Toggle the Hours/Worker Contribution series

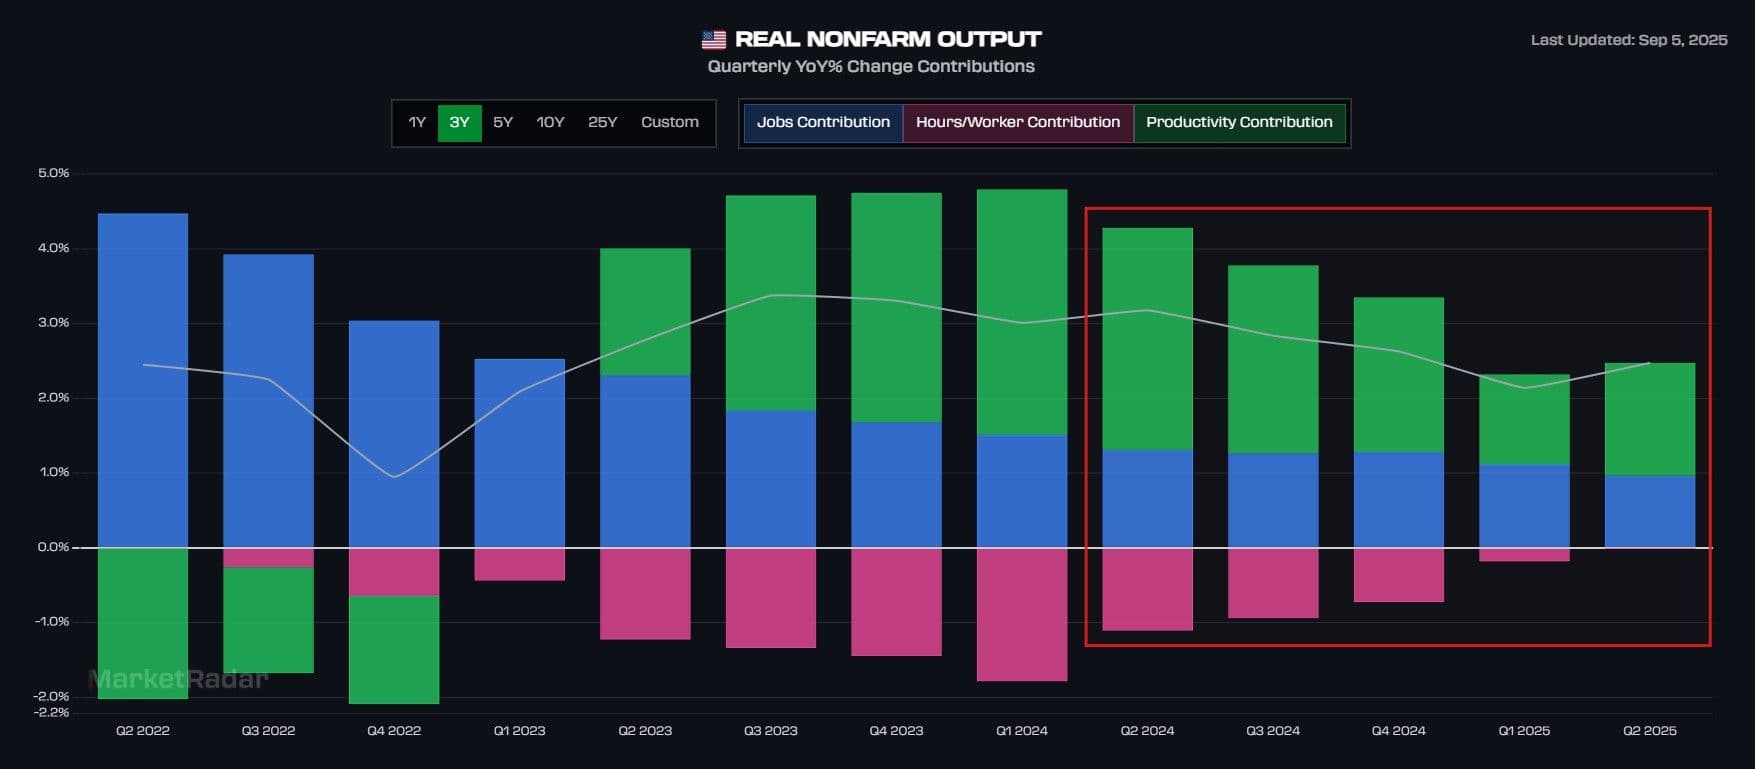tap(1017, 123)
